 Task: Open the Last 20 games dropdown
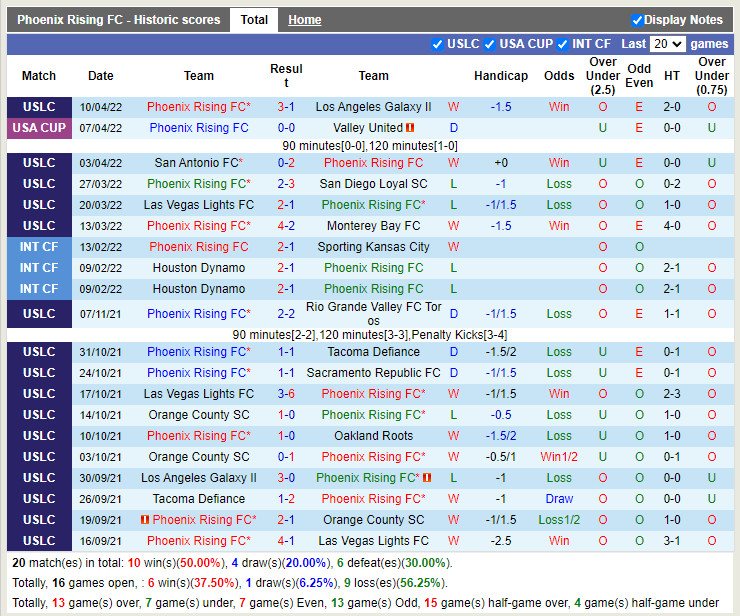667,44
